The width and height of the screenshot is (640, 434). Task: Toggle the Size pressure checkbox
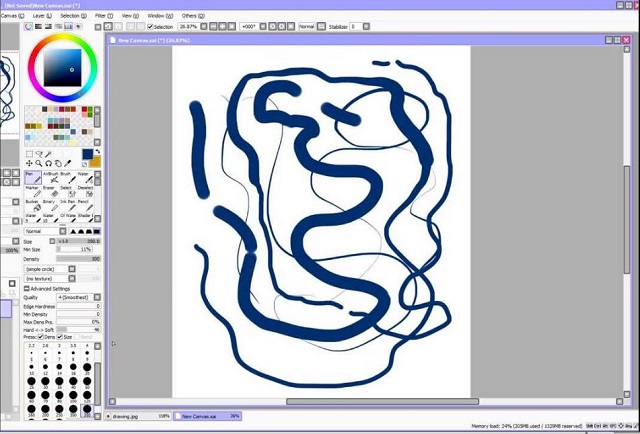[59, 337]
